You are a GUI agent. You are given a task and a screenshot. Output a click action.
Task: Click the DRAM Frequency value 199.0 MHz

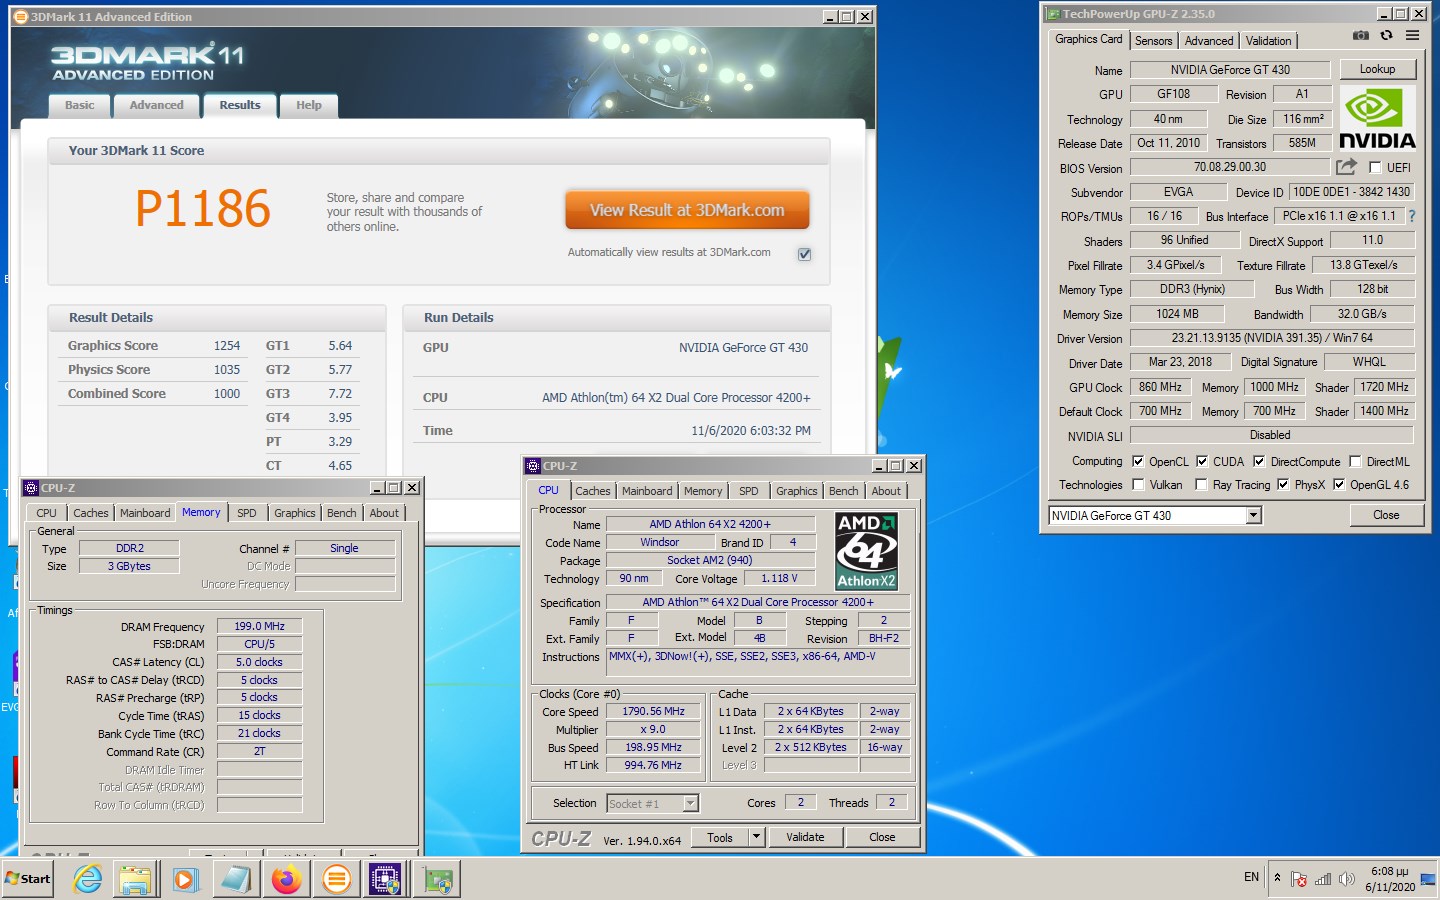259,626
